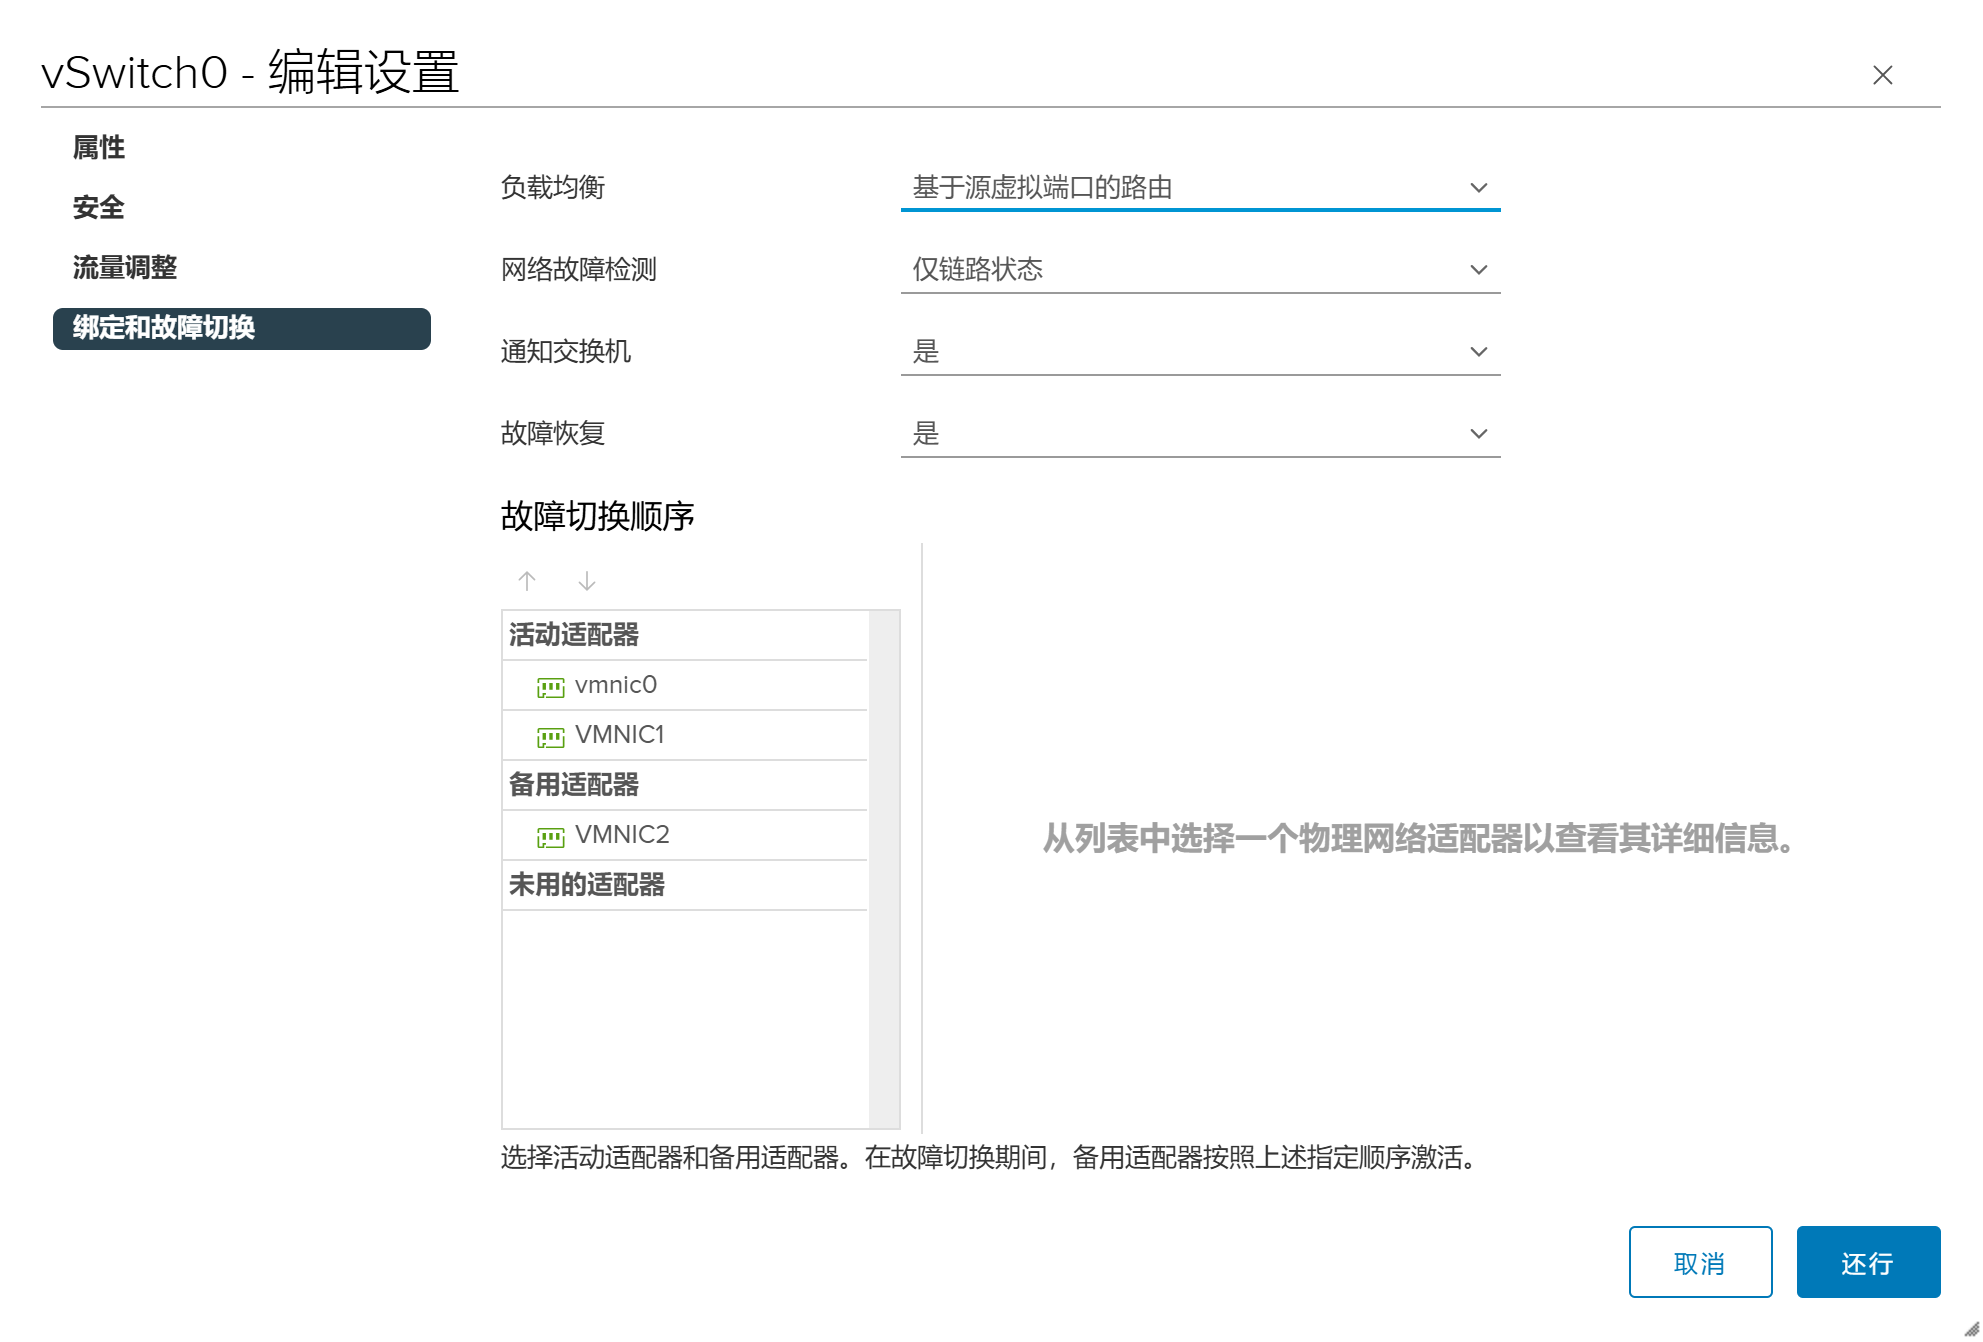1983x1342 pixels.
Task: Click the move down arrow icon
Action: 587,581
